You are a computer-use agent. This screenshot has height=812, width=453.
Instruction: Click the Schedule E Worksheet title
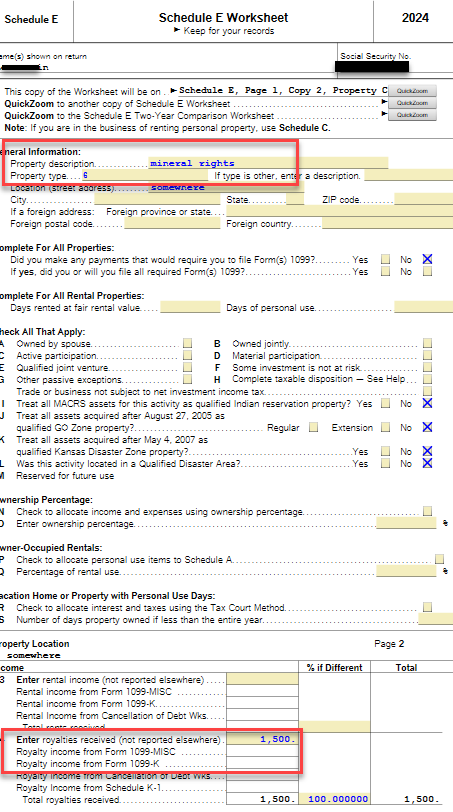click(223, 18)
